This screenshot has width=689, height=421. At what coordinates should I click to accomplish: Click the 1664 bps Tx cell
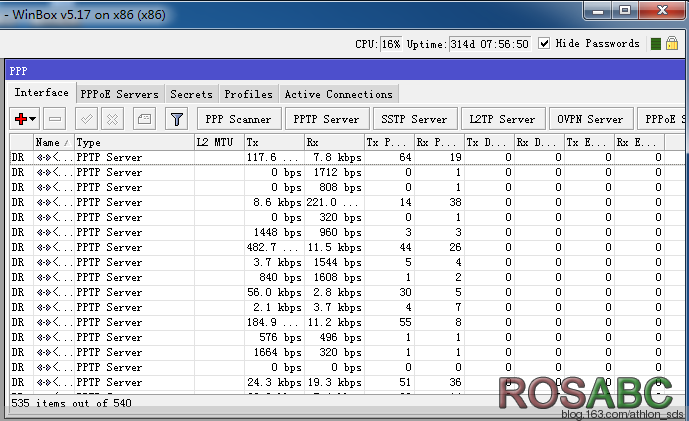pyautogui.click(x=274, y=352)
